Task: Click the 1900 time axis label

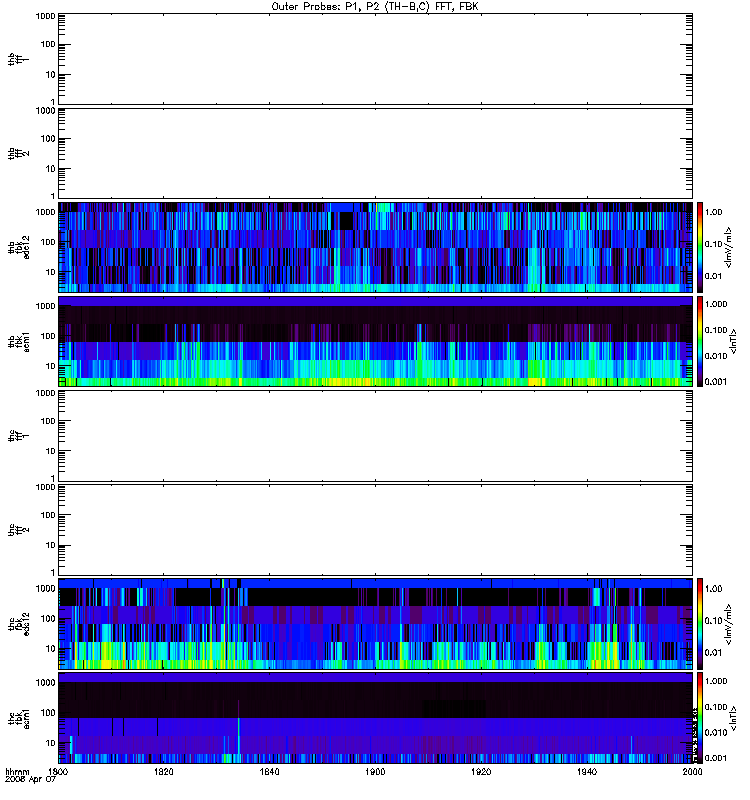Action: [375, 771]
